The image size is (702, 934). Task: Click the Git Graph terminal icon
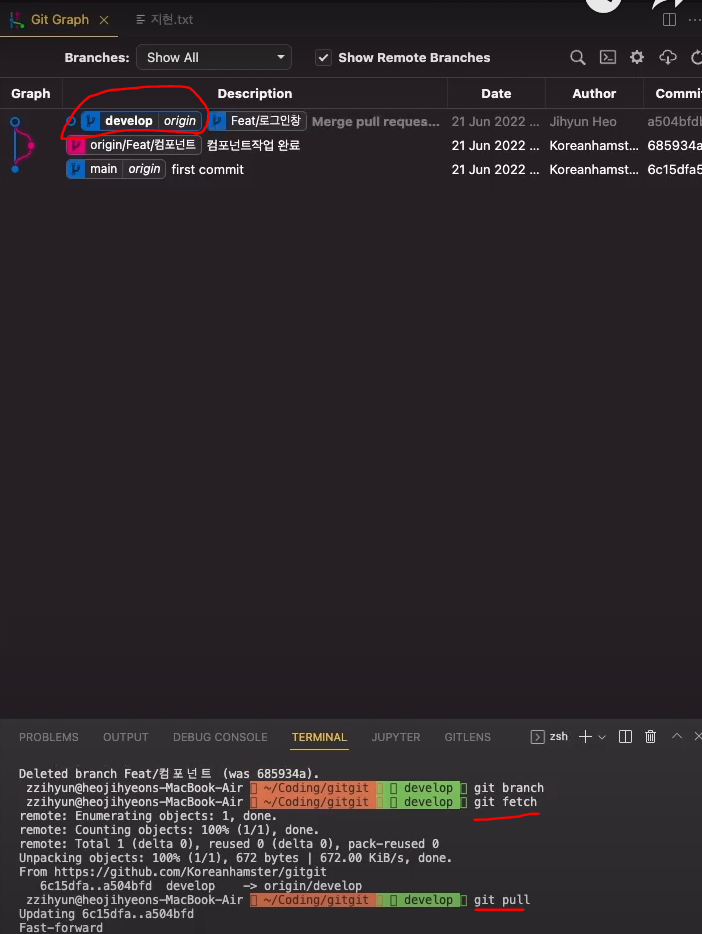pos(607,58)
